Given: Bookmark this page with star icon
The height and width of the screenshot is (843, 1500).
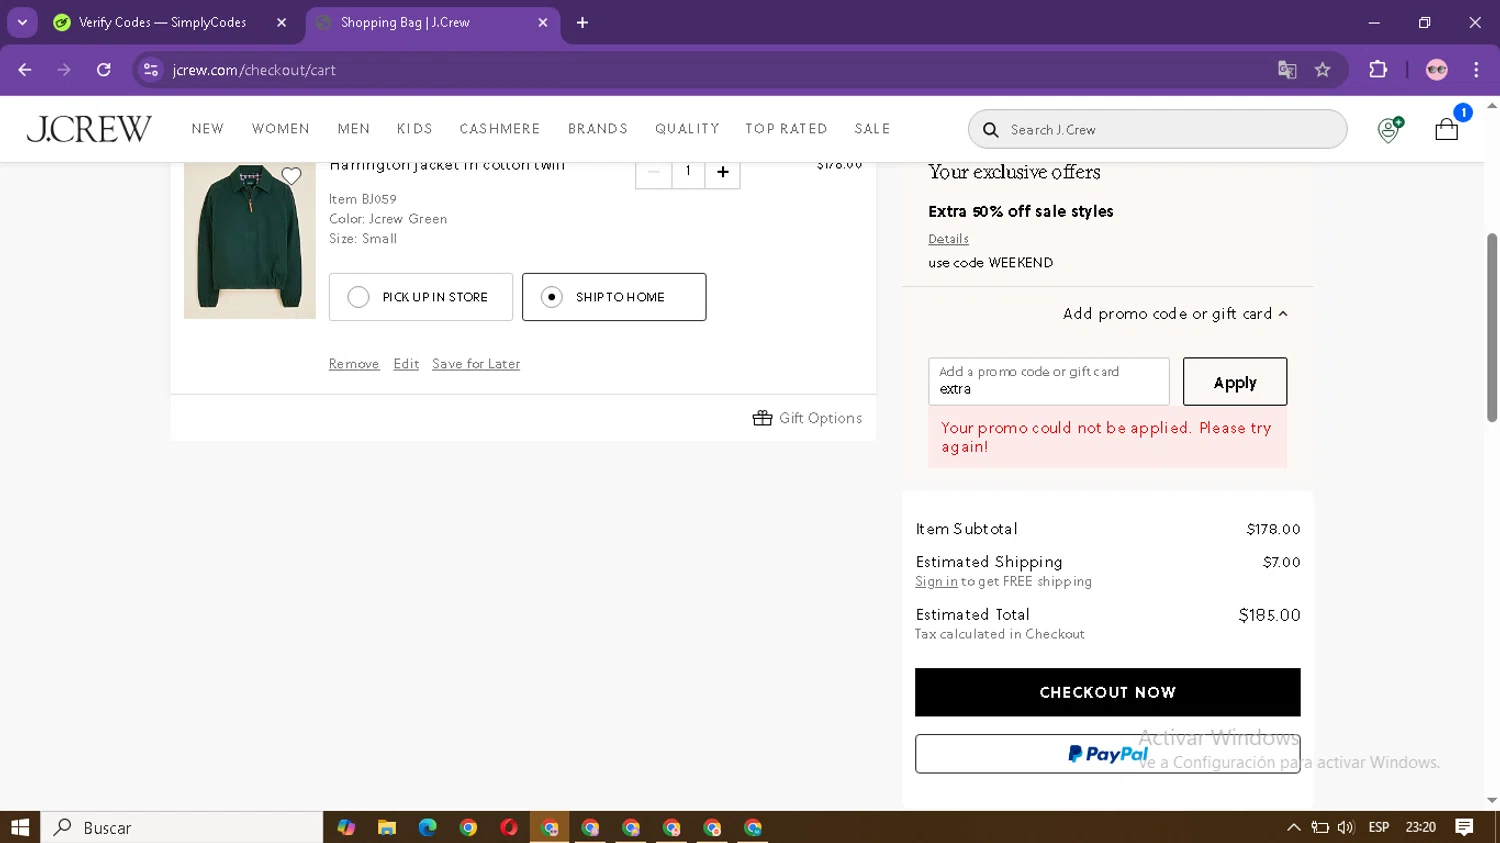Looking at the screenshot, I should pos(1323,70).
